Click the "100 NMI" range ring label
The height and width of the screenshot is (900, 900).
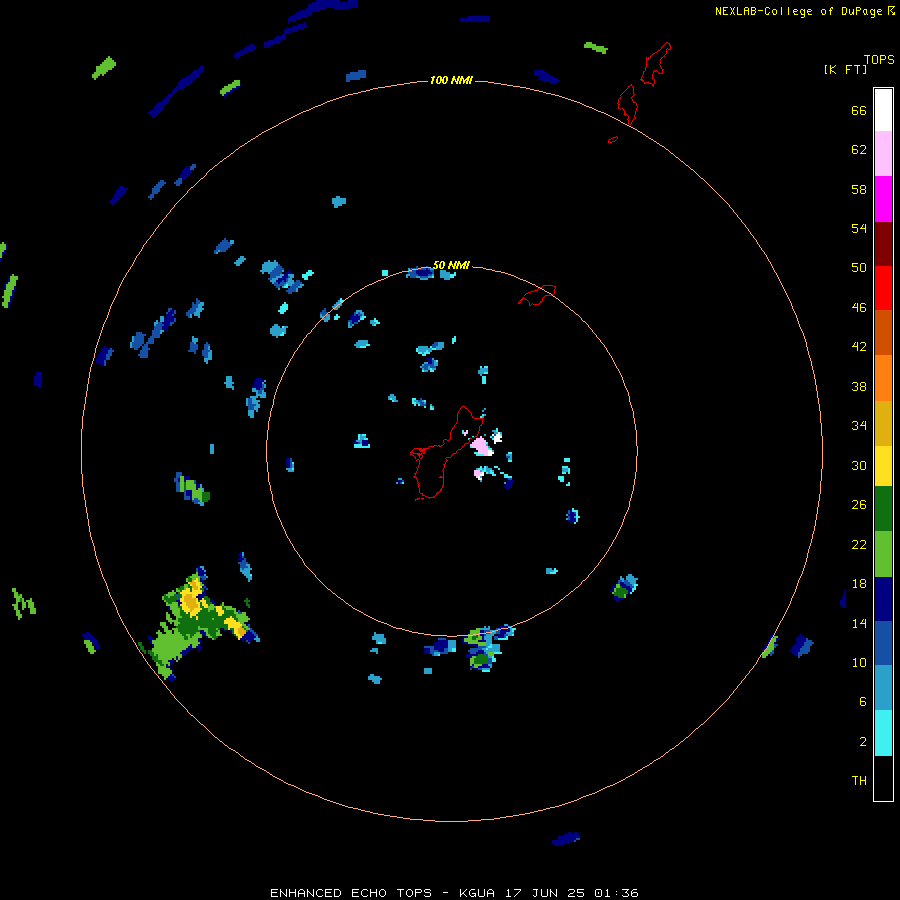[451, 80]
